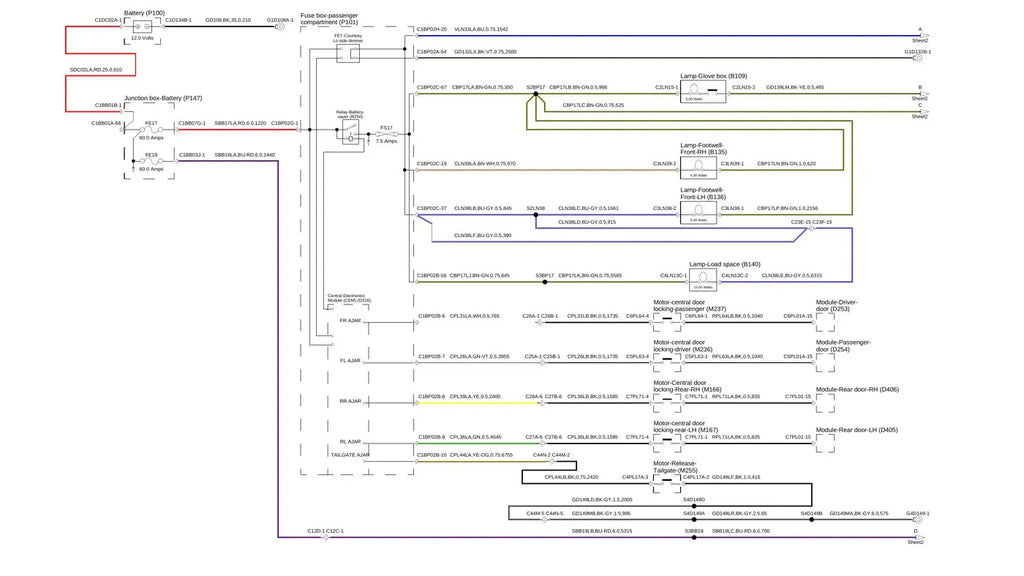The width and height of the screenshot is (1024, 576).
Task: Click the G1D108A-1 ground symbol
Action: pos(280,27)
